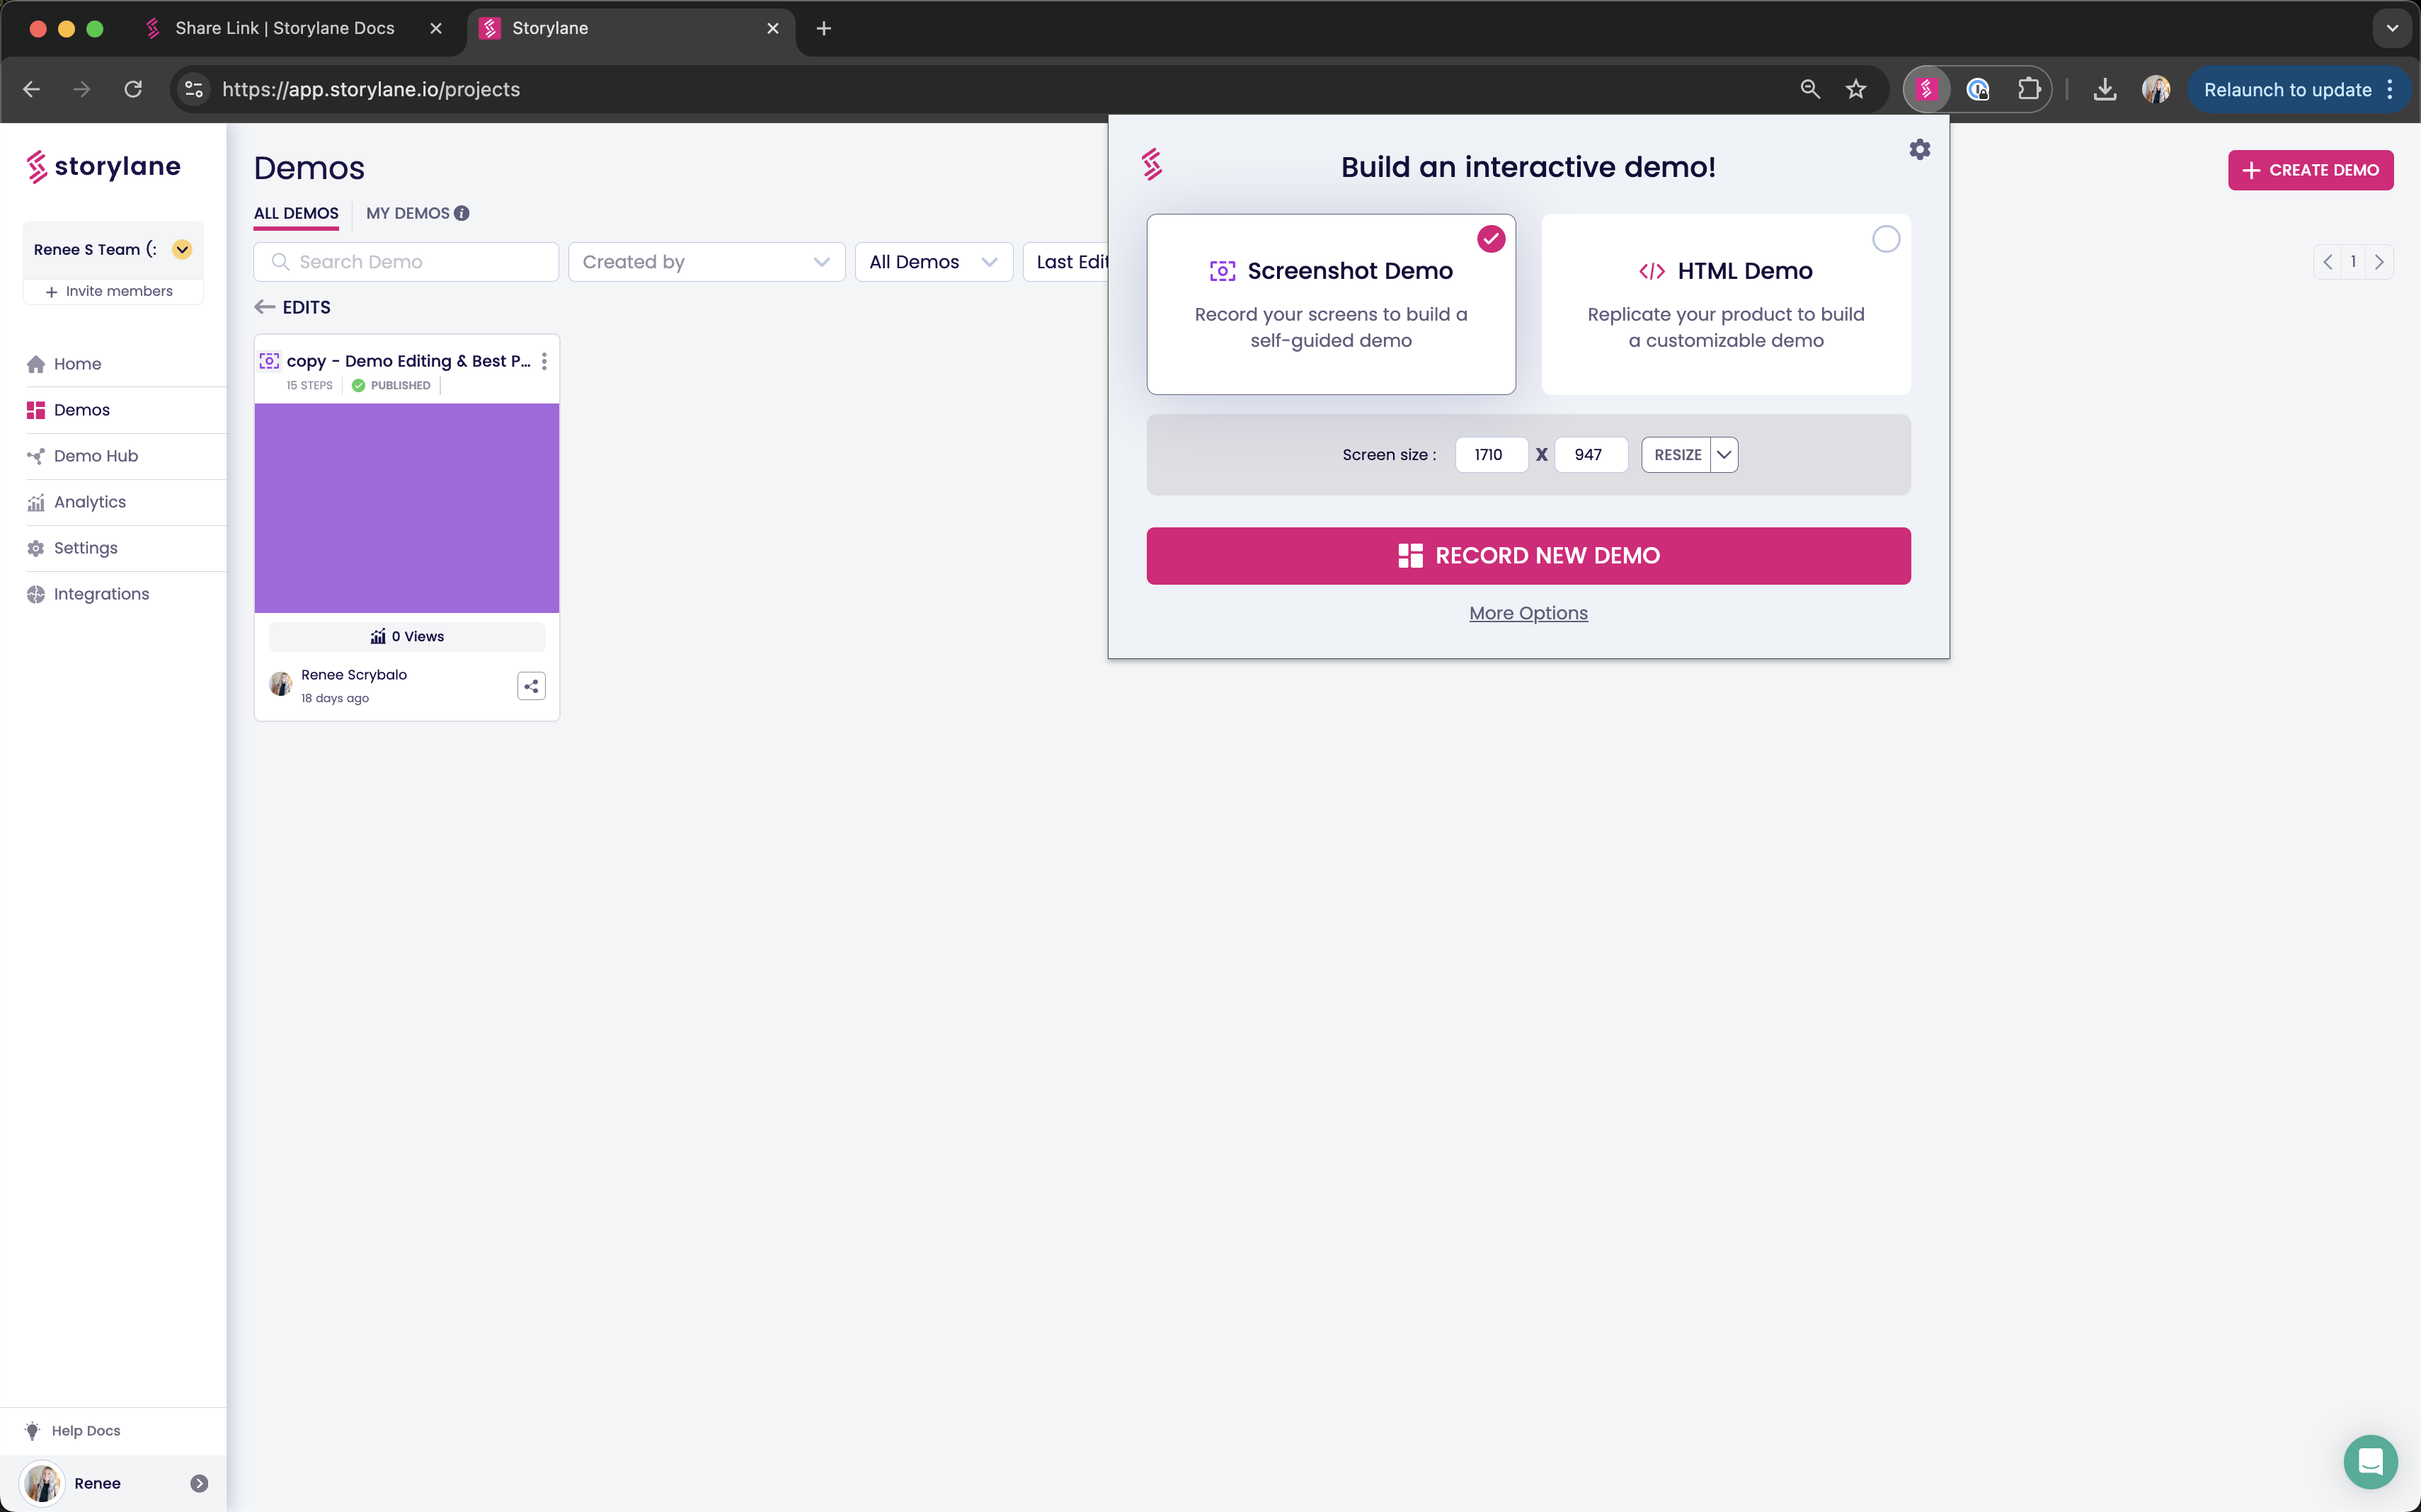Open the Created by dropdown

pos(706,262)
